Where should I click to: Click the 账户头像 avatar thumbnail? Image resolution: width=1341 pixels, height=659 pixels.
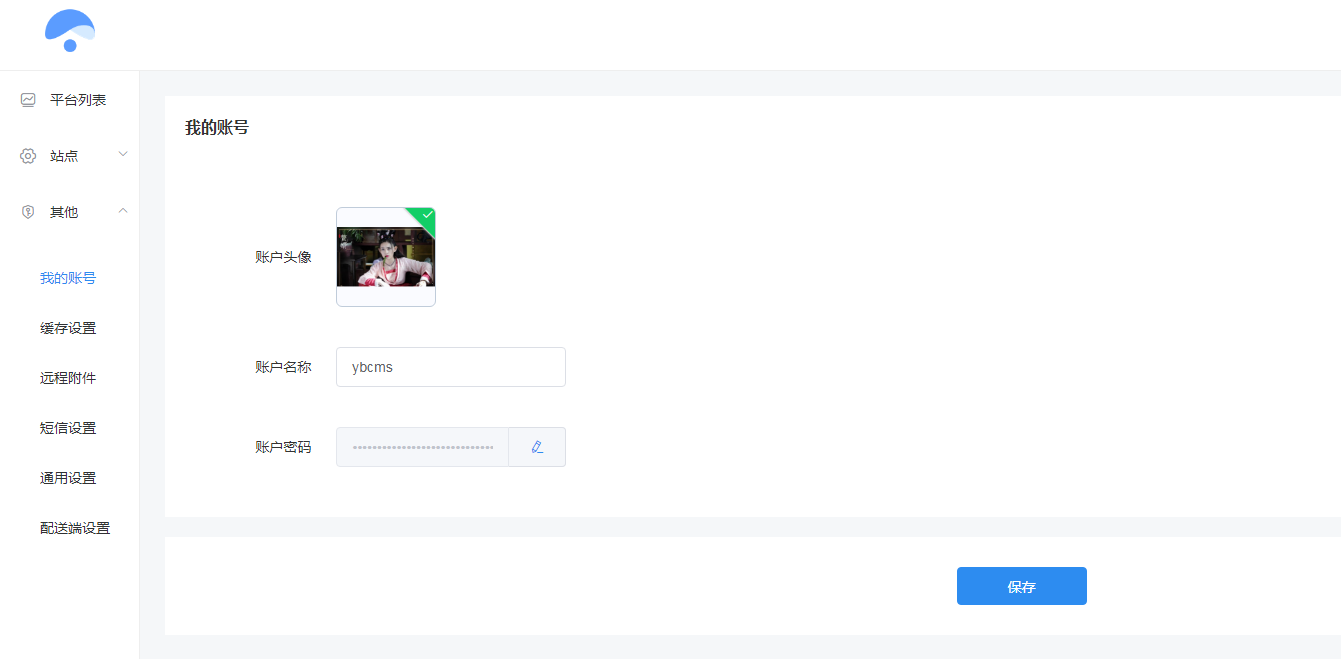386,257
